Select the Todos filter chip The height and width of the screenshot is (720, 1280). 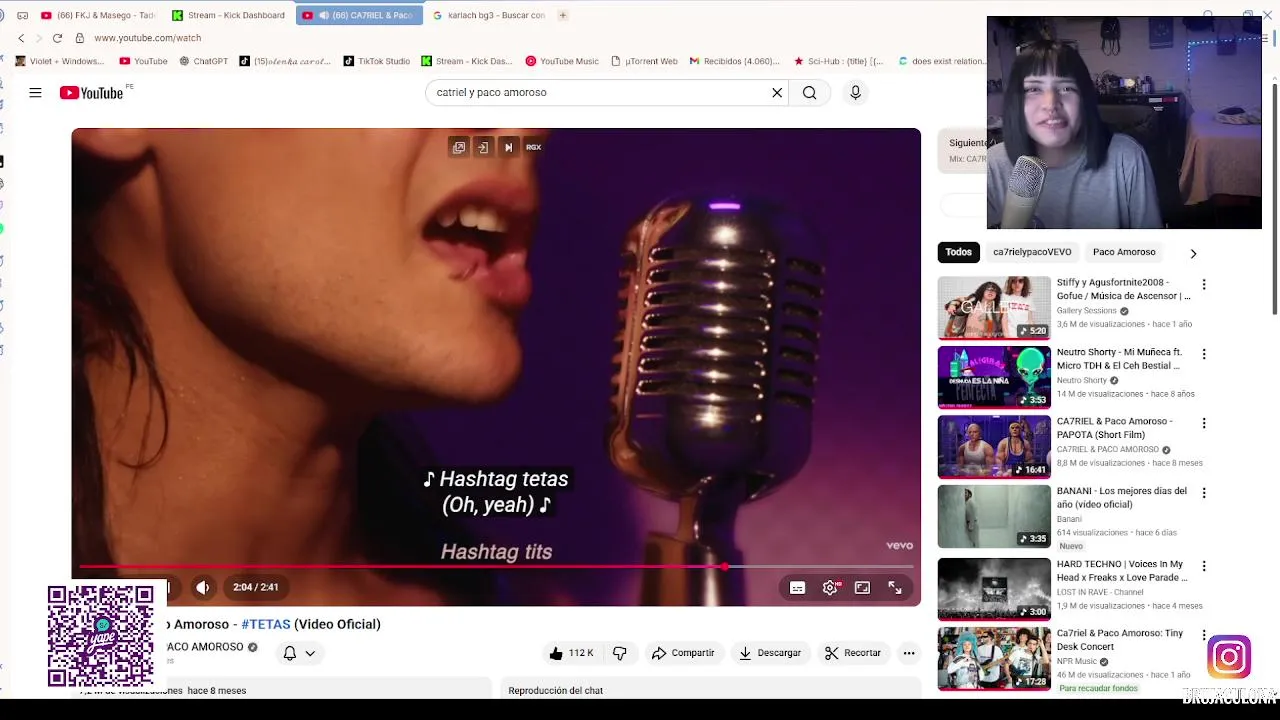958,252
